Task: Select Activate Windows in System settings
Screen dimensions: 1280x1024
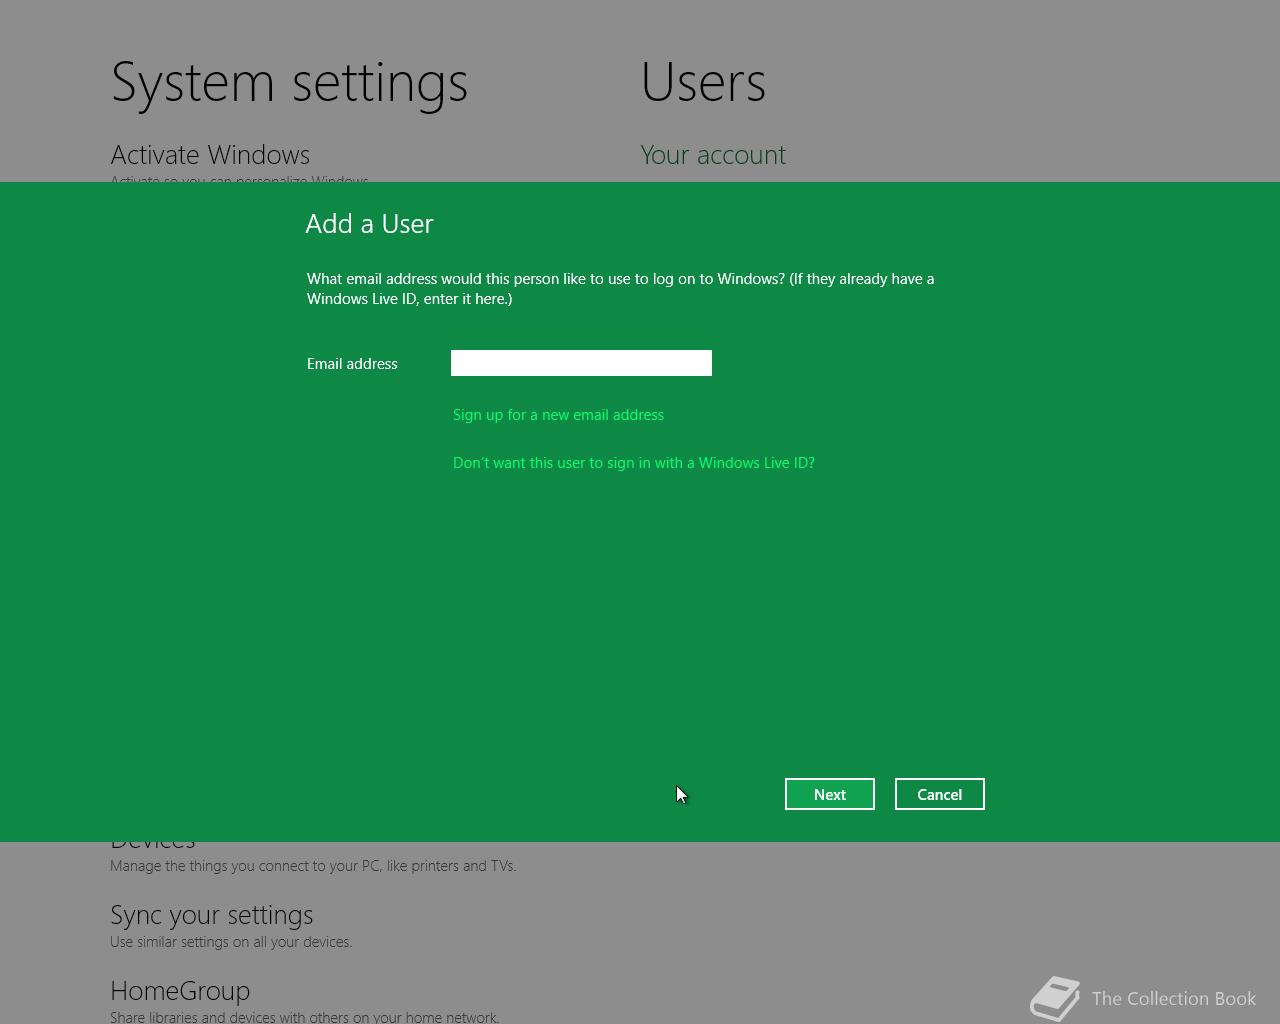Action: click(210, 155)
